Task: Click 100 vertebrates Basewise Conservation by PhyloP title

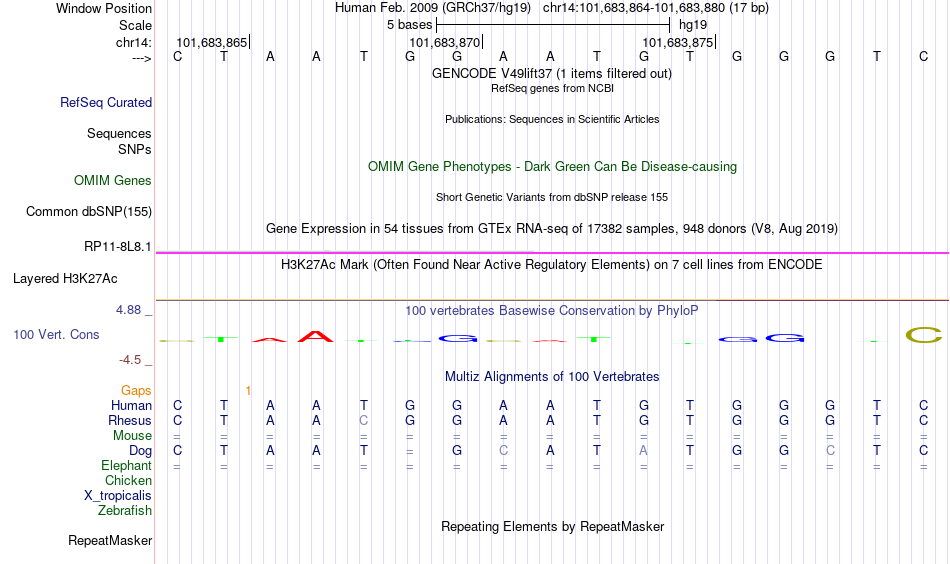Action: 552,311
